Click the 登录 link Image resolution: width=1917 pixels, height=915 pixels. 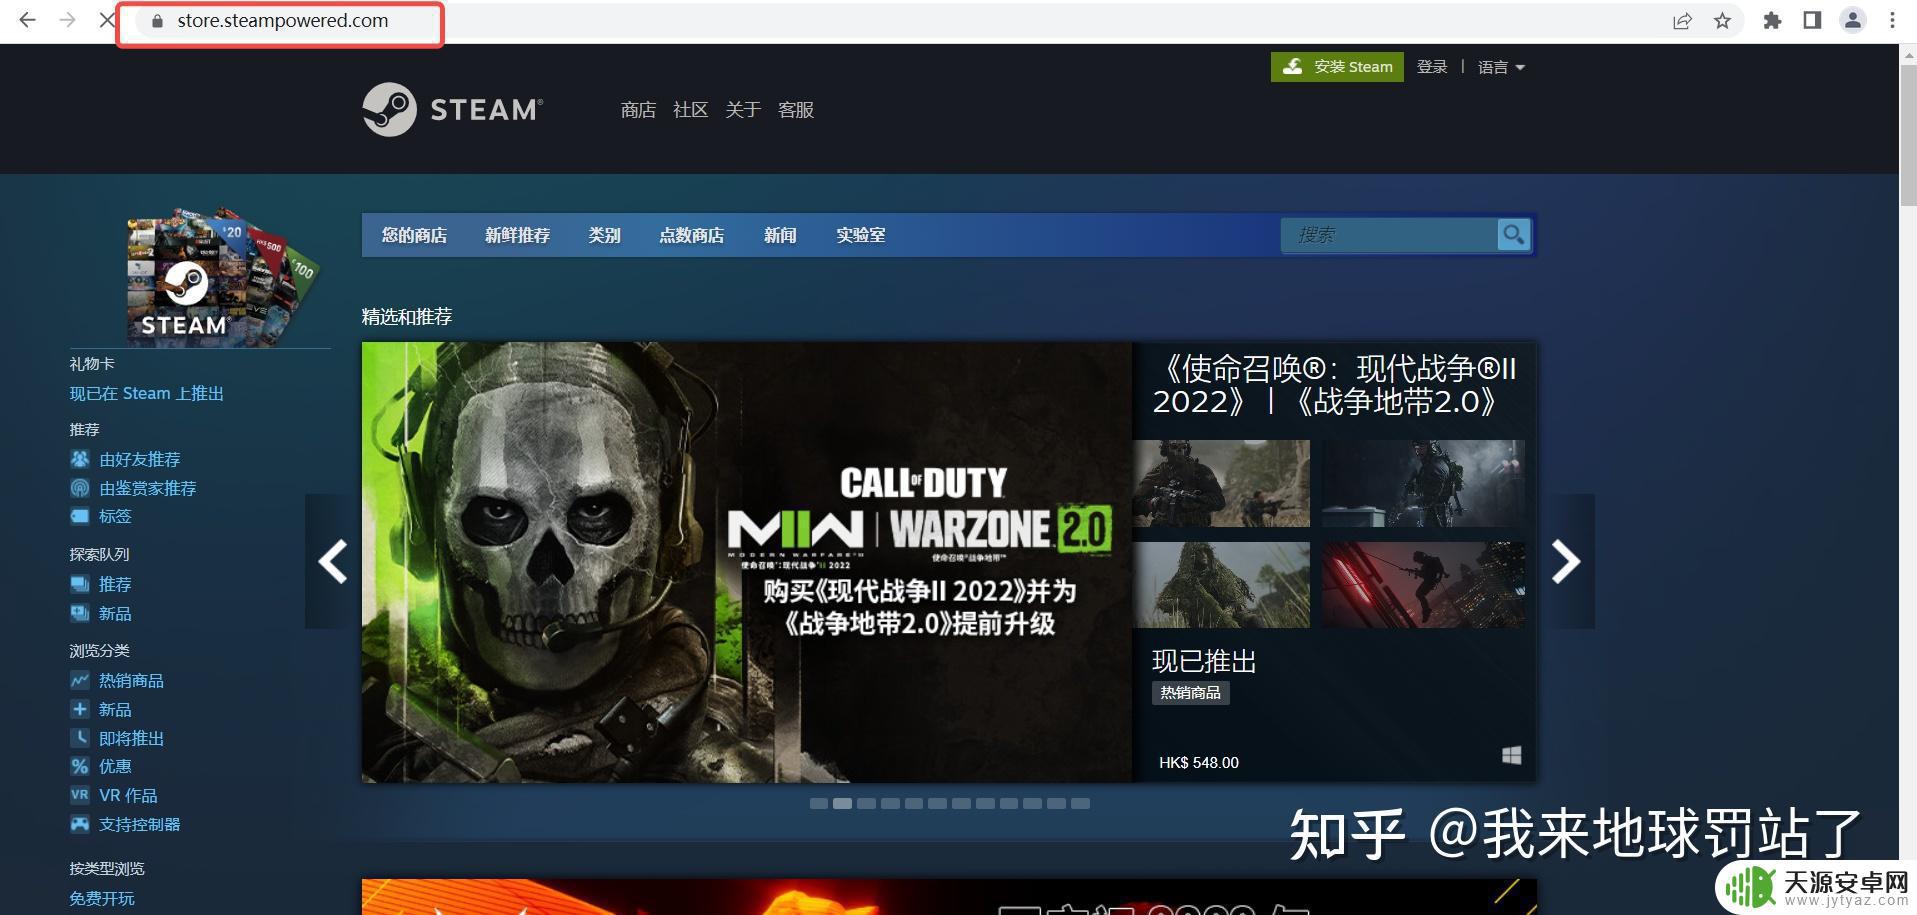1432,67
